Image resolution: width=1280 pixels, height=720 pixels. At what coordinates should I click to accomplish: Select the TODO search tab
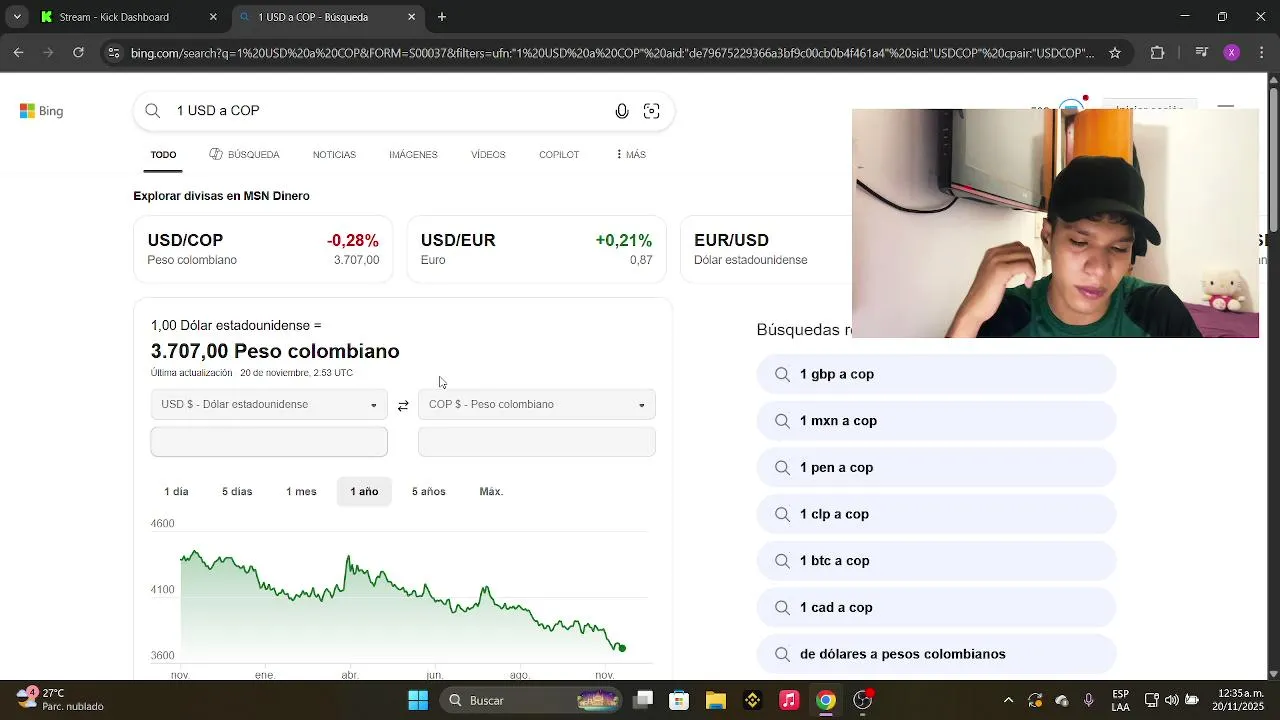tap(163, 155)
